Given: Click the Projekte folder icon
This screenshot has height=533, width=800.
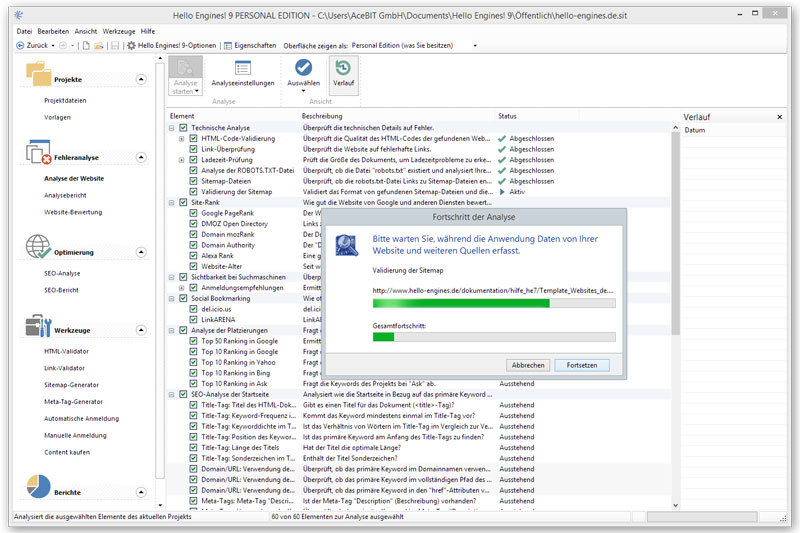Looking at the screenshot, I should (39, 74).
